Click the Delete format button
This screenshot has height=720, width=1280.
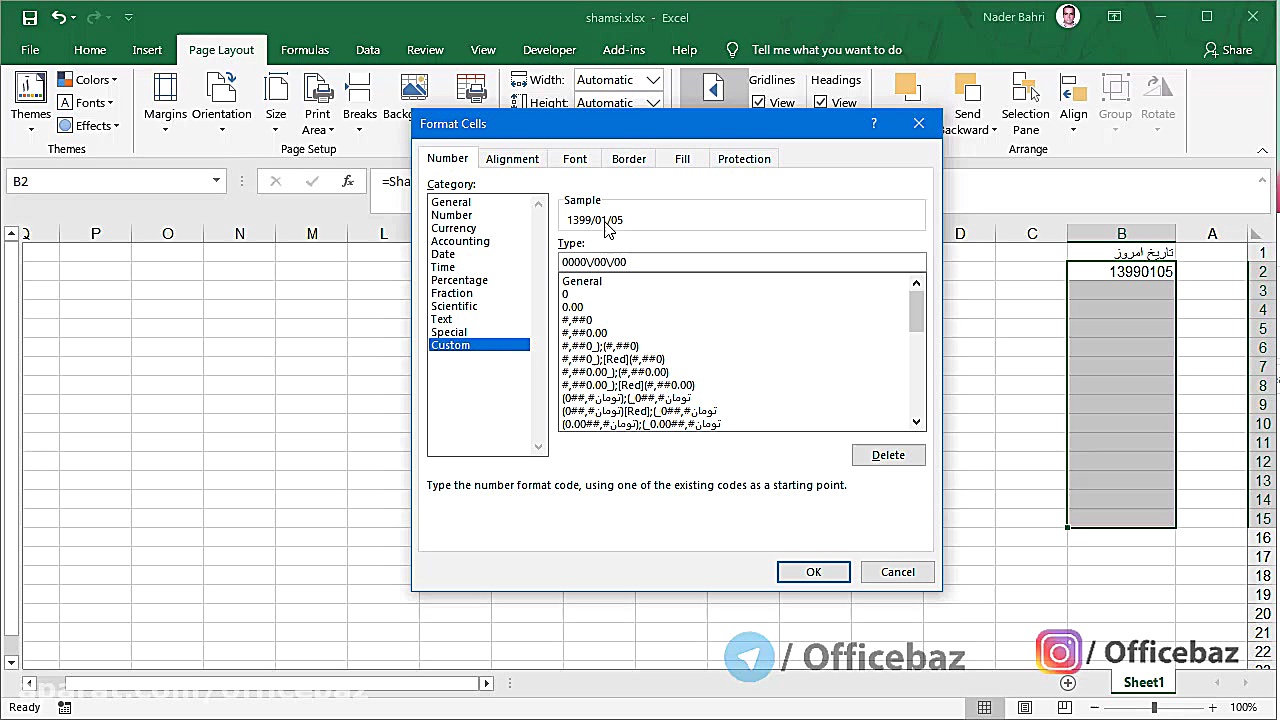(x=888, y=455)
